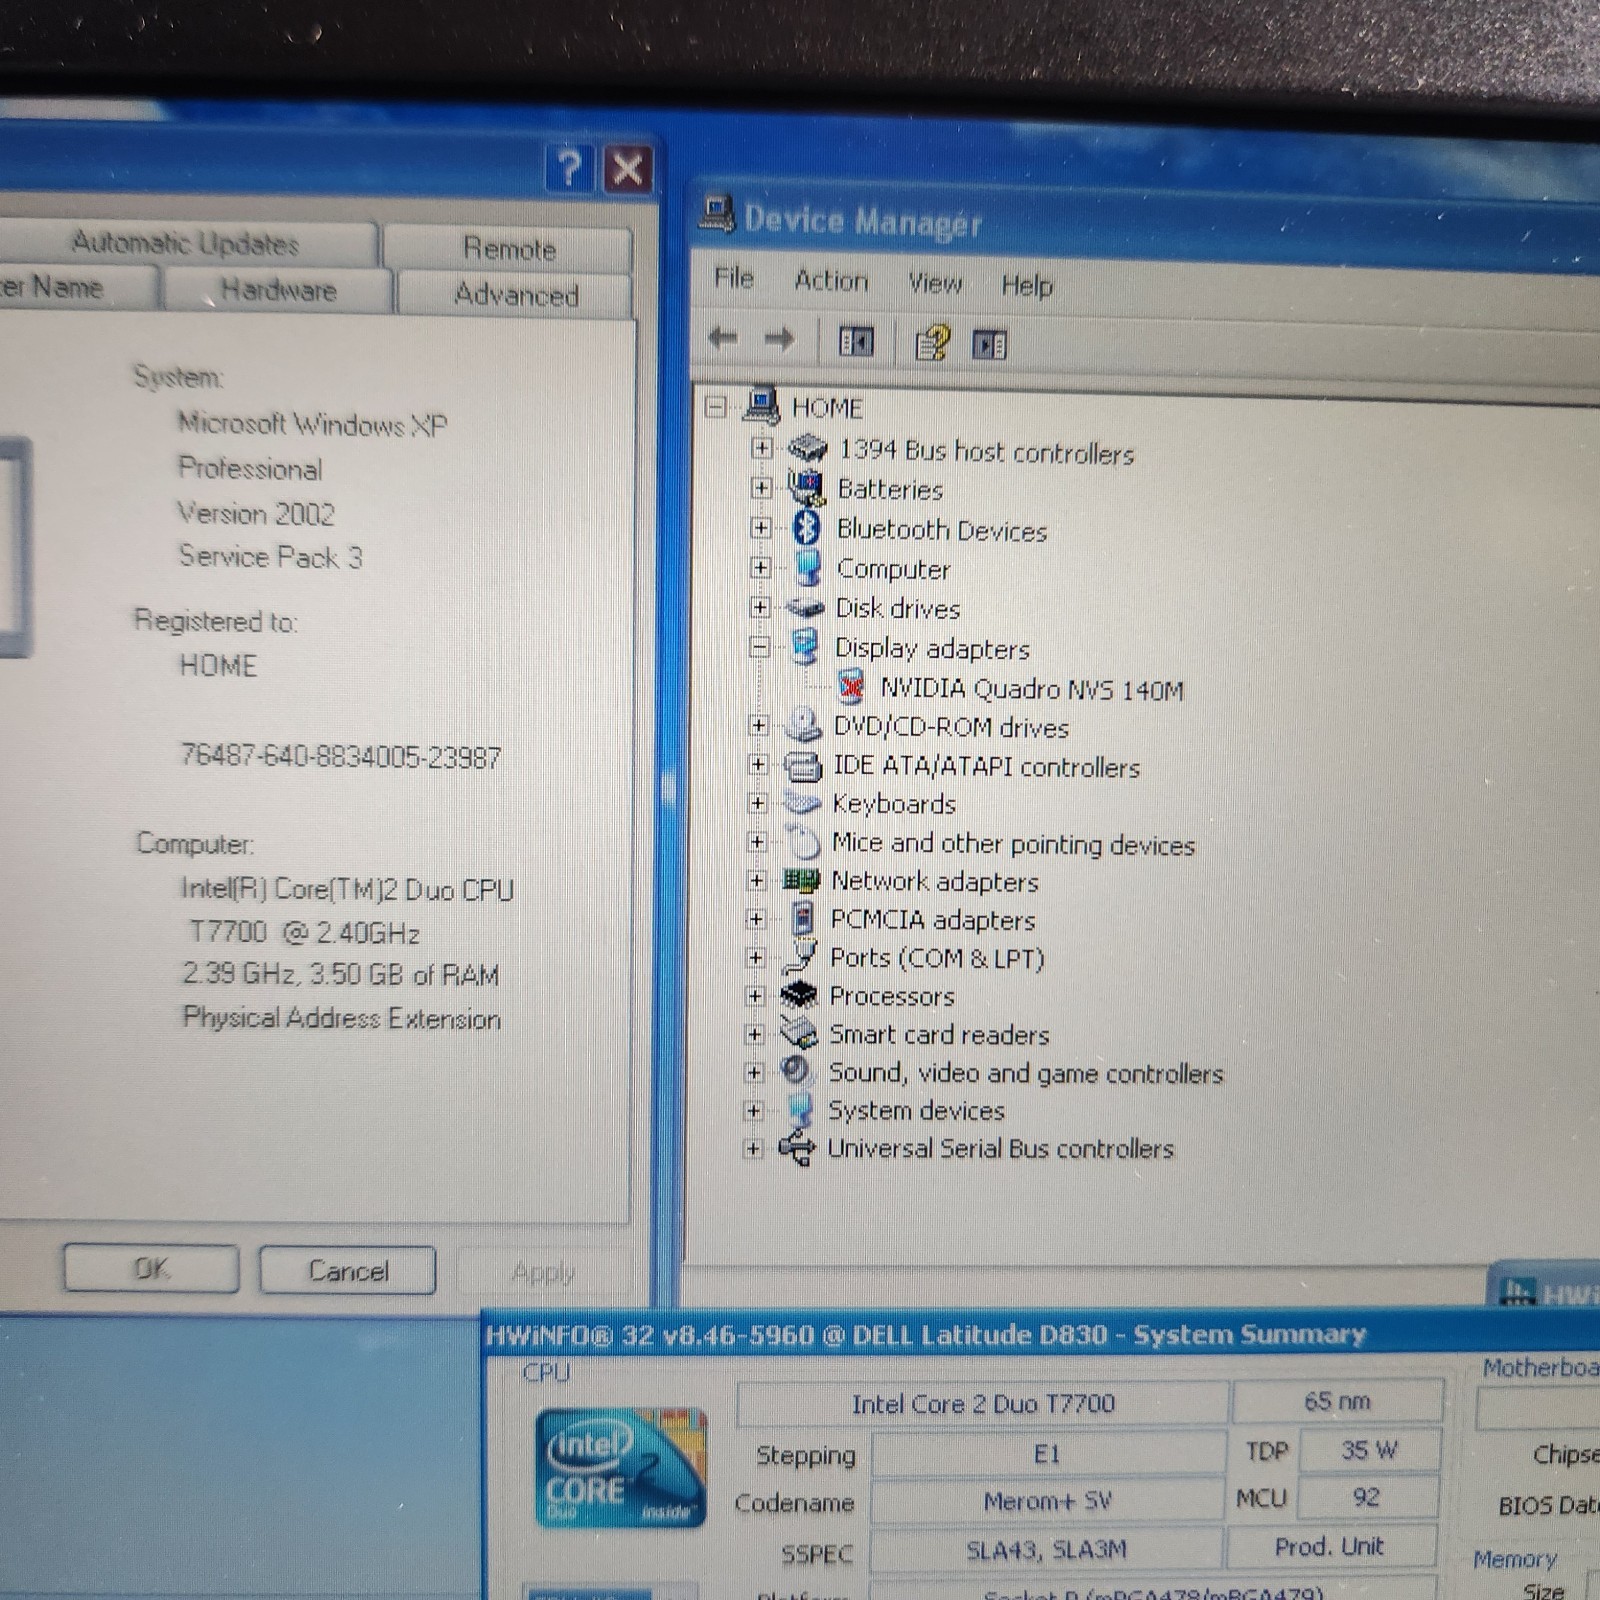Select the Keyboards category icon
This screenshot has height=1600, width=1600.
[x=802, y=803]
